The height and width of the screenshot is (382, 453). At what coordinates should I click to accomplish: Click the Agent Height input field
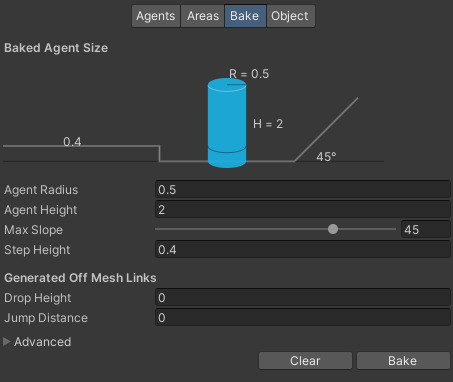[x=303, y=210]
